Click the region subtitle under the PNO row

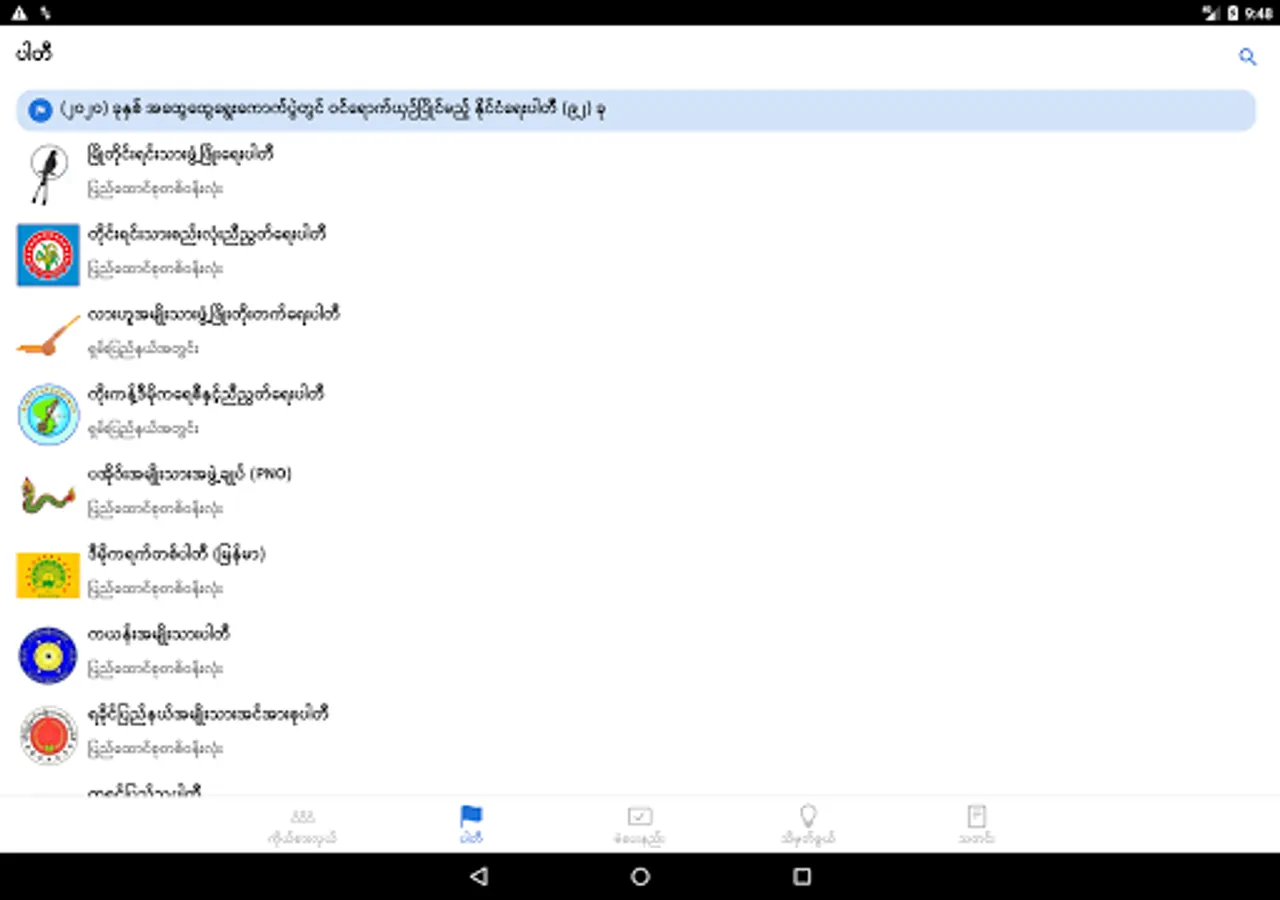155,508
